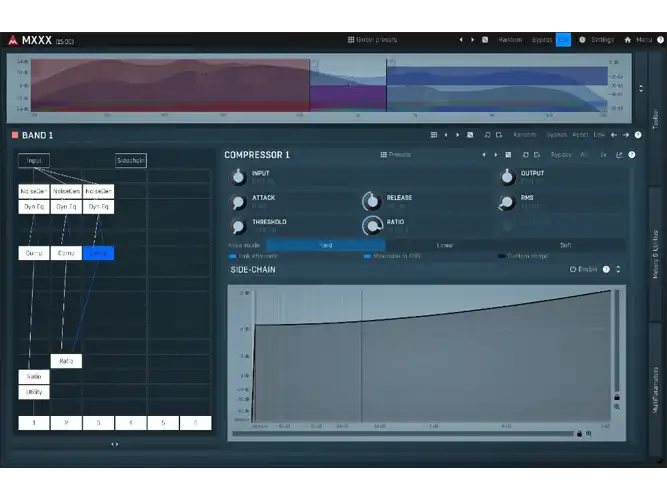
Task: Open the 1x oversampling selector
Action: [x=604, y=155]
